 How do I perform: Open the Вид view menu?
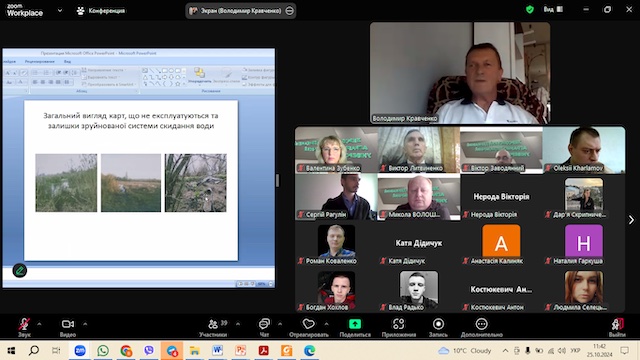(553, 9)
